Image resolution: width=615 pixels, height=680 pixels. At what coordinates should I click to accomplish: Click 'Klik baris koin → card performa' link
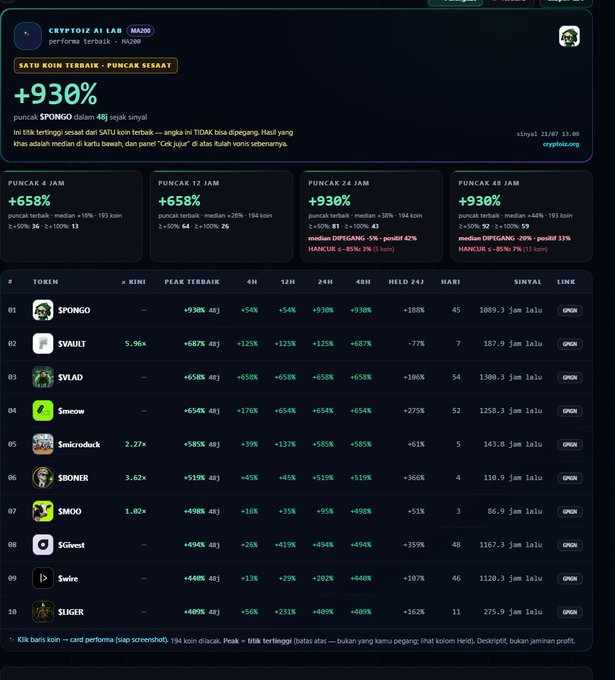coord(92,640)
